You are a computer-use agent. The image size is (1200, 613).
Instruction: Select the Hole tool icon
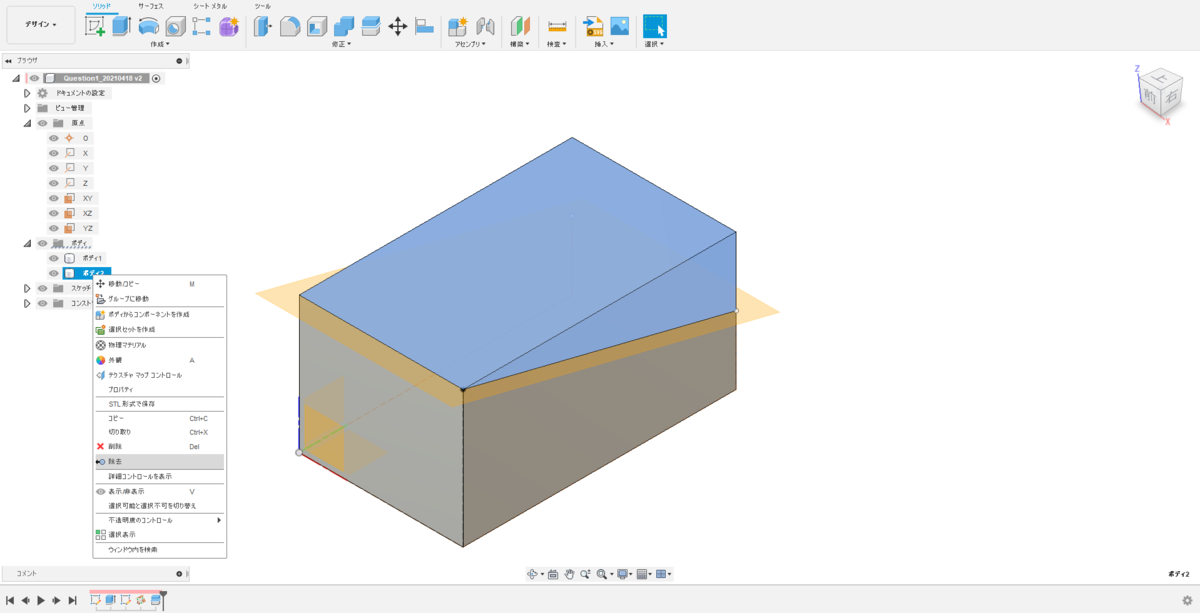[x=175, y=27]
